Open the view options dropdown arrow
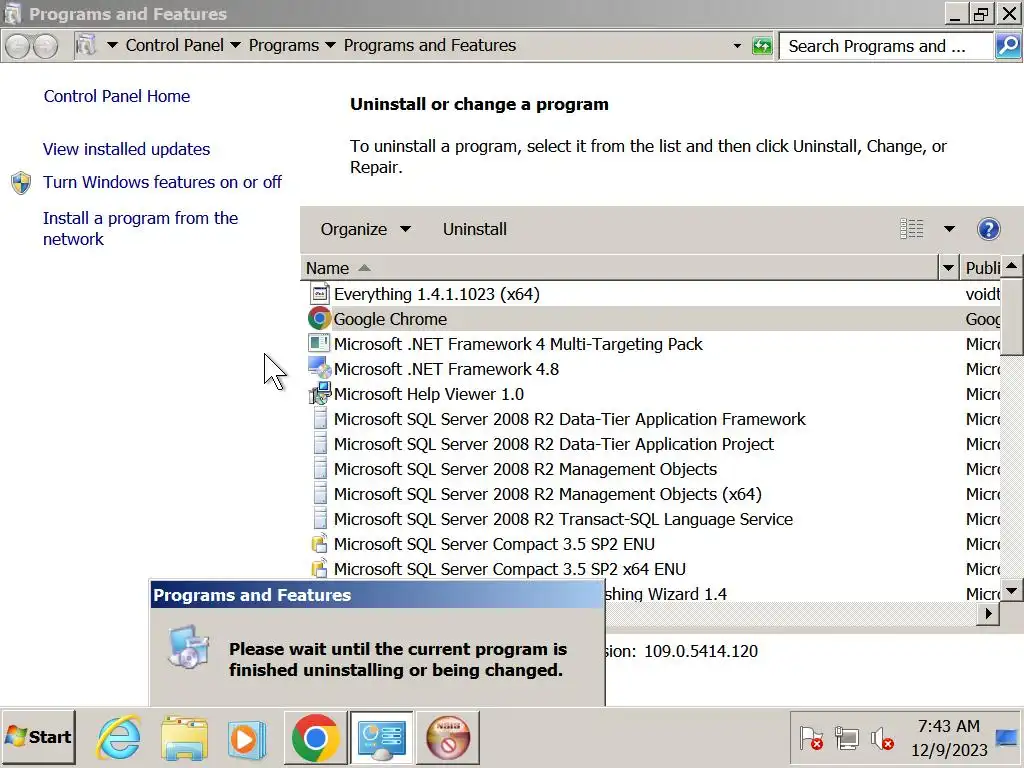 tap(949, 229)
